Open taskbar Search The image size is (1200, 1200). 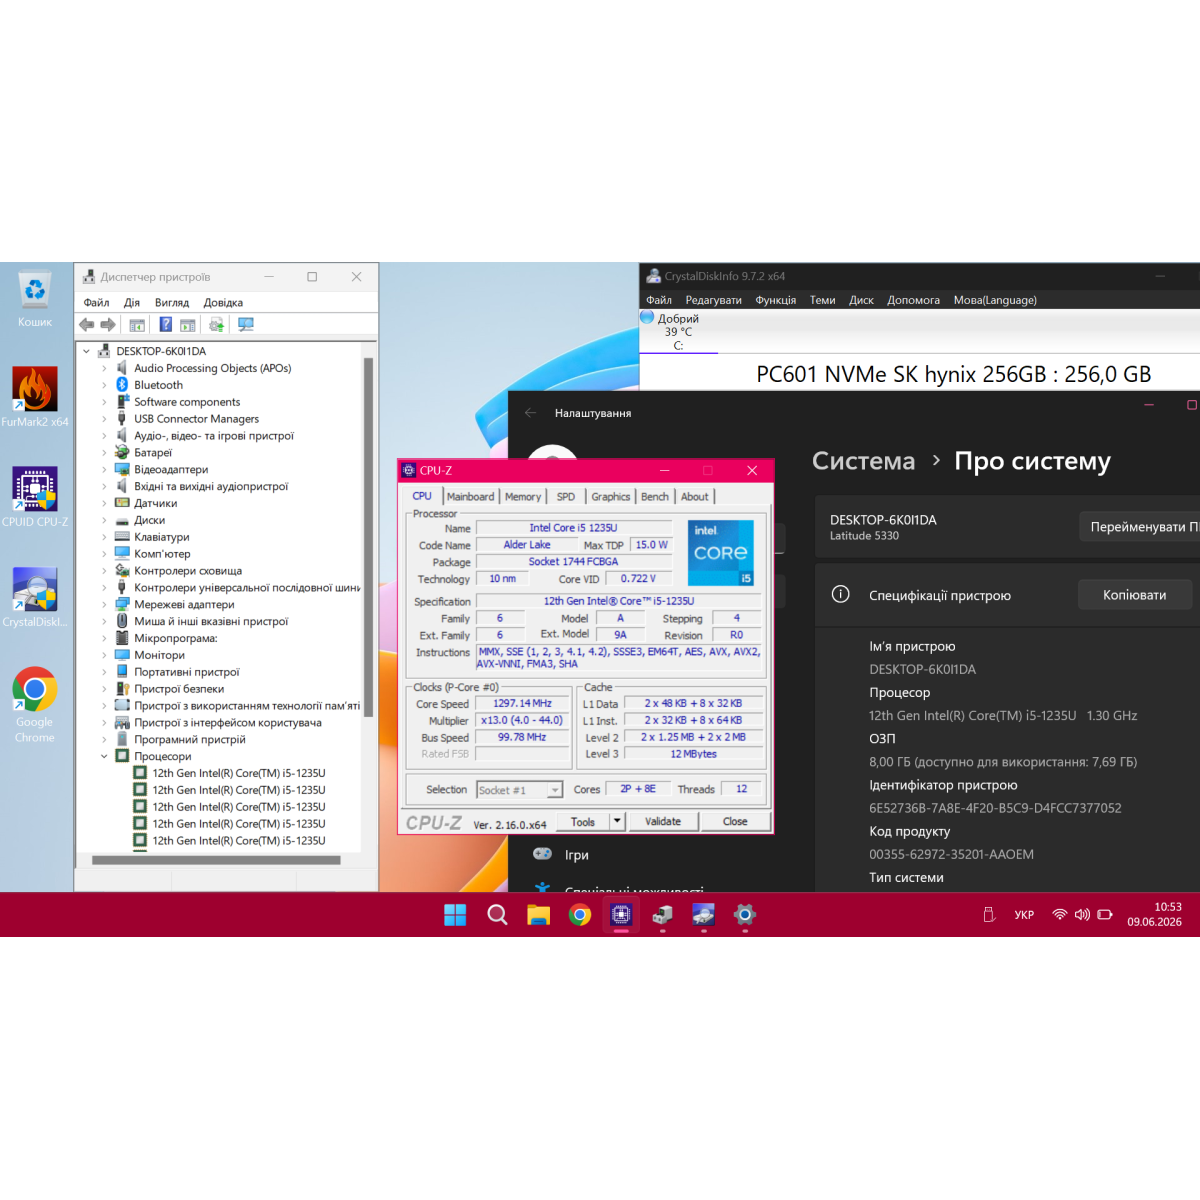pos(497,915)
